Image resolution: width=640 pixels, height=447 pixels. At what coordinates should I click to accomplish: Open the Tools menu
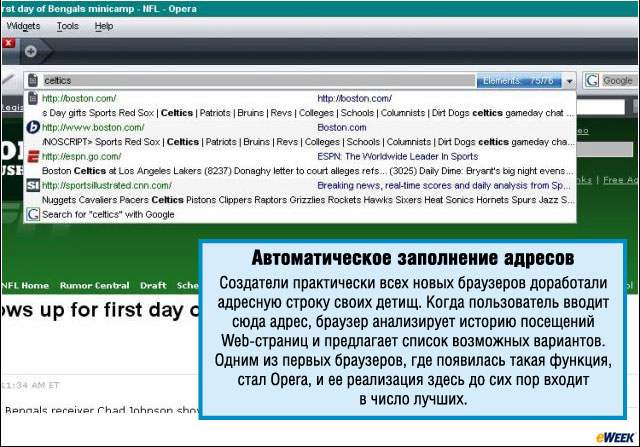67,26
